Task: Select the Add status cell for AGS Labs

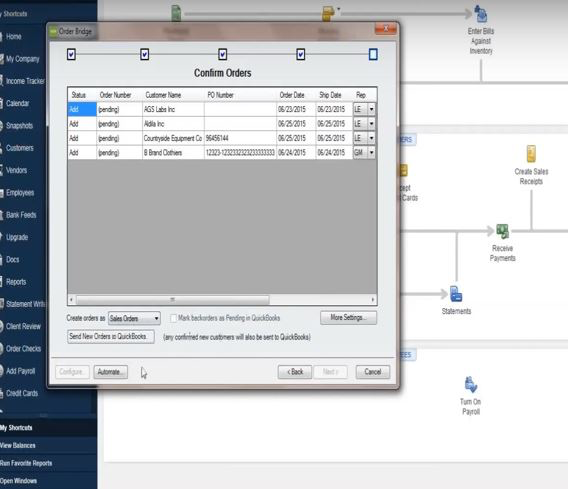Action: [82, 109]
